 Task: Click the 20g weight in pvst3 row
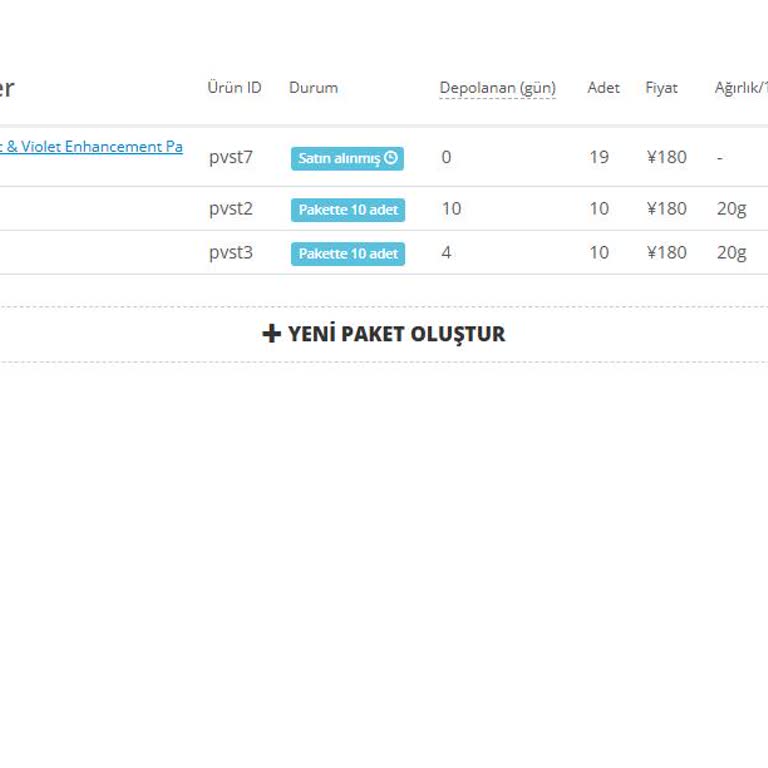[732, 253]
